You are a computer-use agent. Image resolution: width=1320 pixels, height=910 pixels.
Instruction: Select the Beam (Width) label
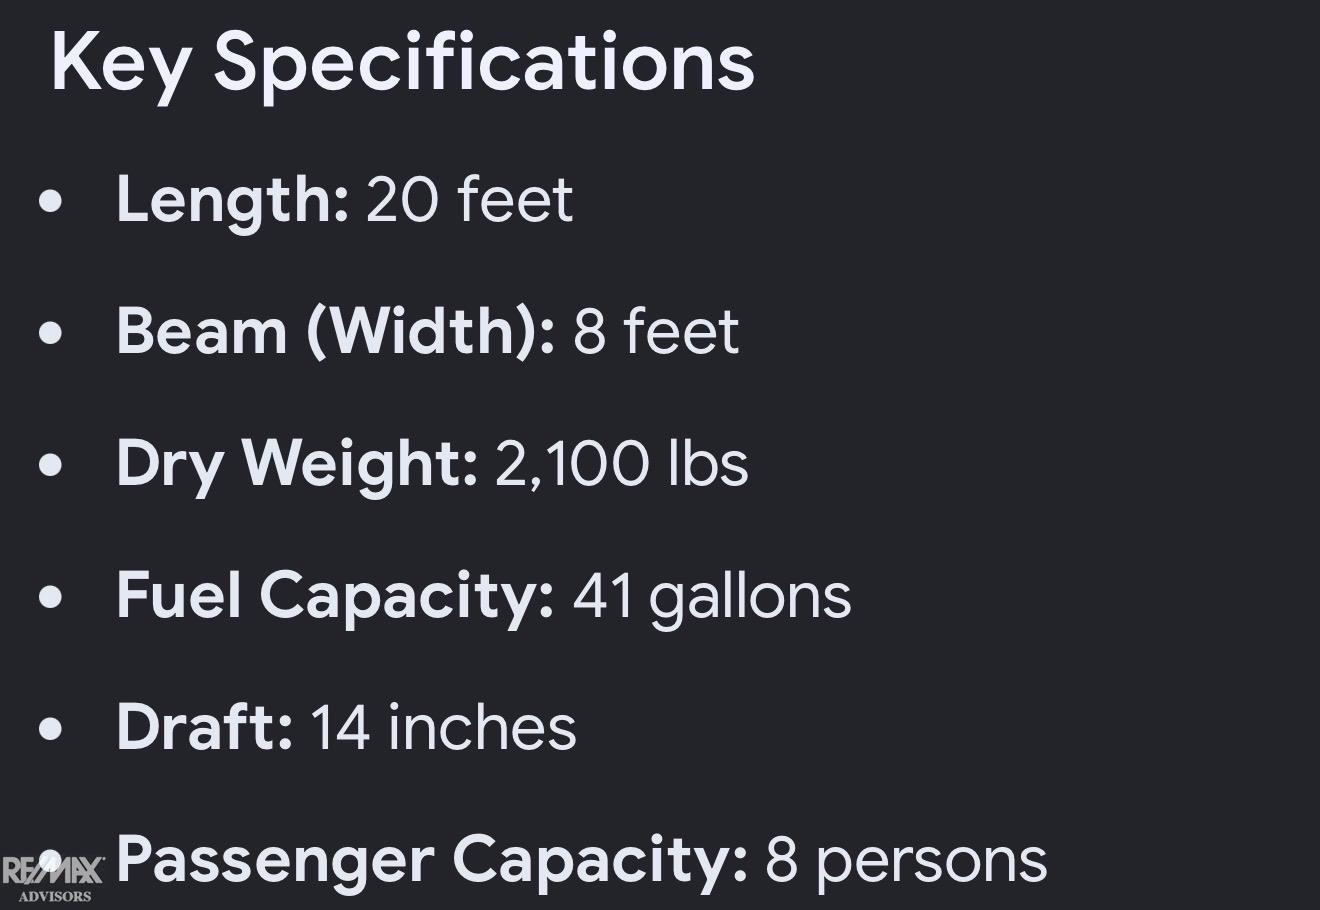click(335, 331)
